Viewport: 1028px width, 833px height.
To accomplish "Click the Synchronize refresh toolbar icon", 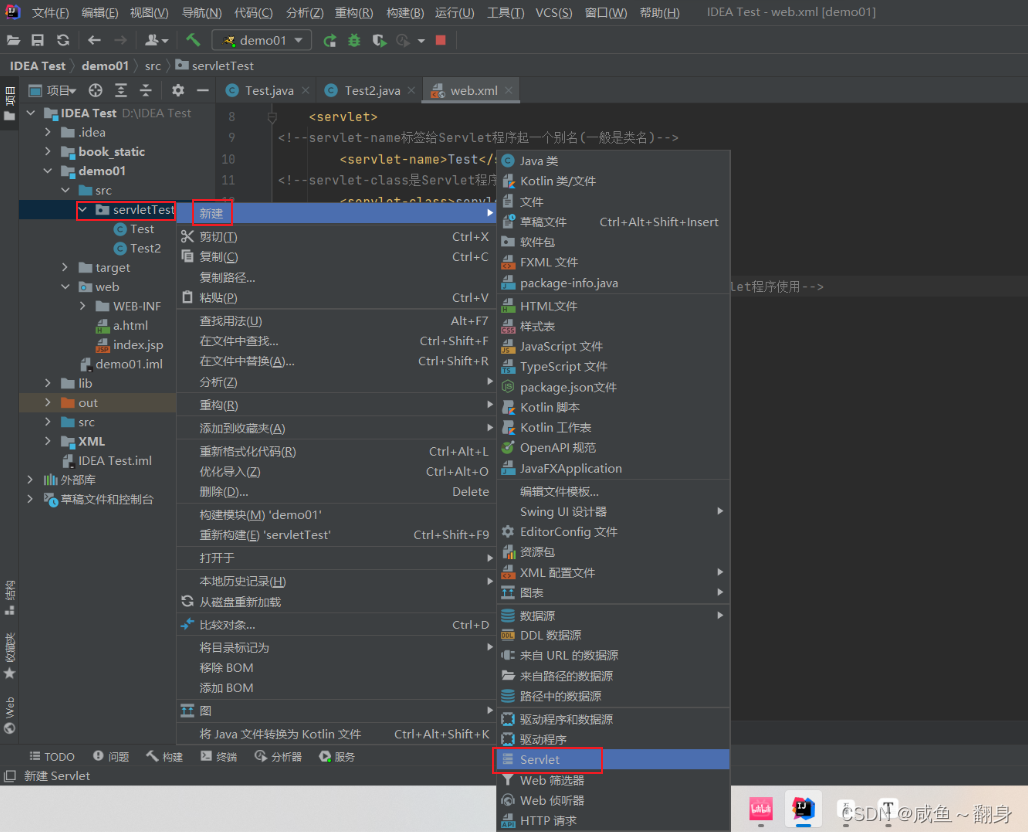I will coord(63,41).
